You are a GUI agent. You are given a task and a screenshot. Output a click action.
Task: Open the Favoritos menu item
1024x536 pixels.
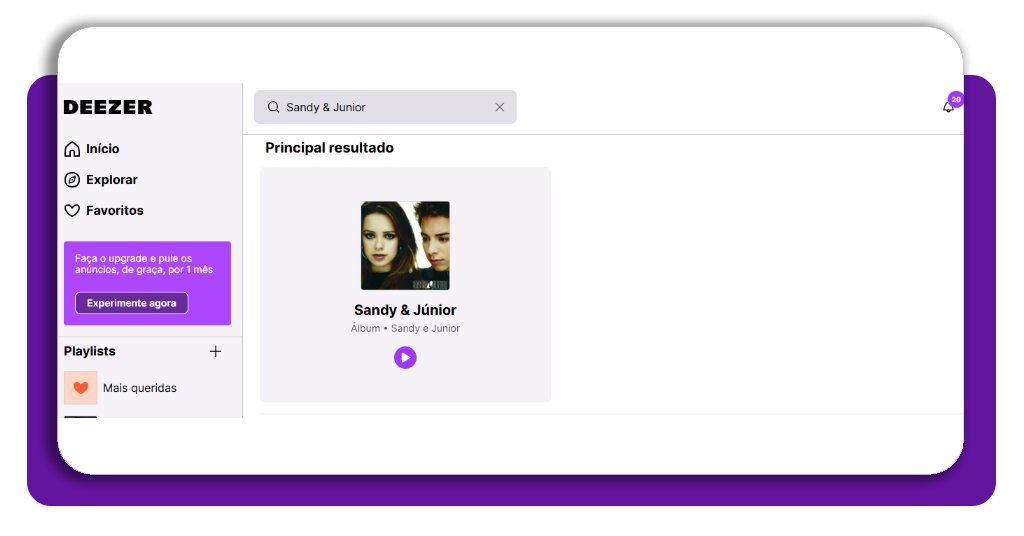[x=114, y=211]
